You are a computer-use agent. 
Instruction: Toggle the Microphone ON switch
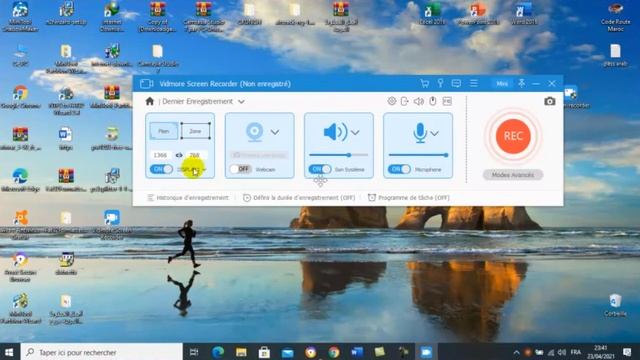point(399,169)
